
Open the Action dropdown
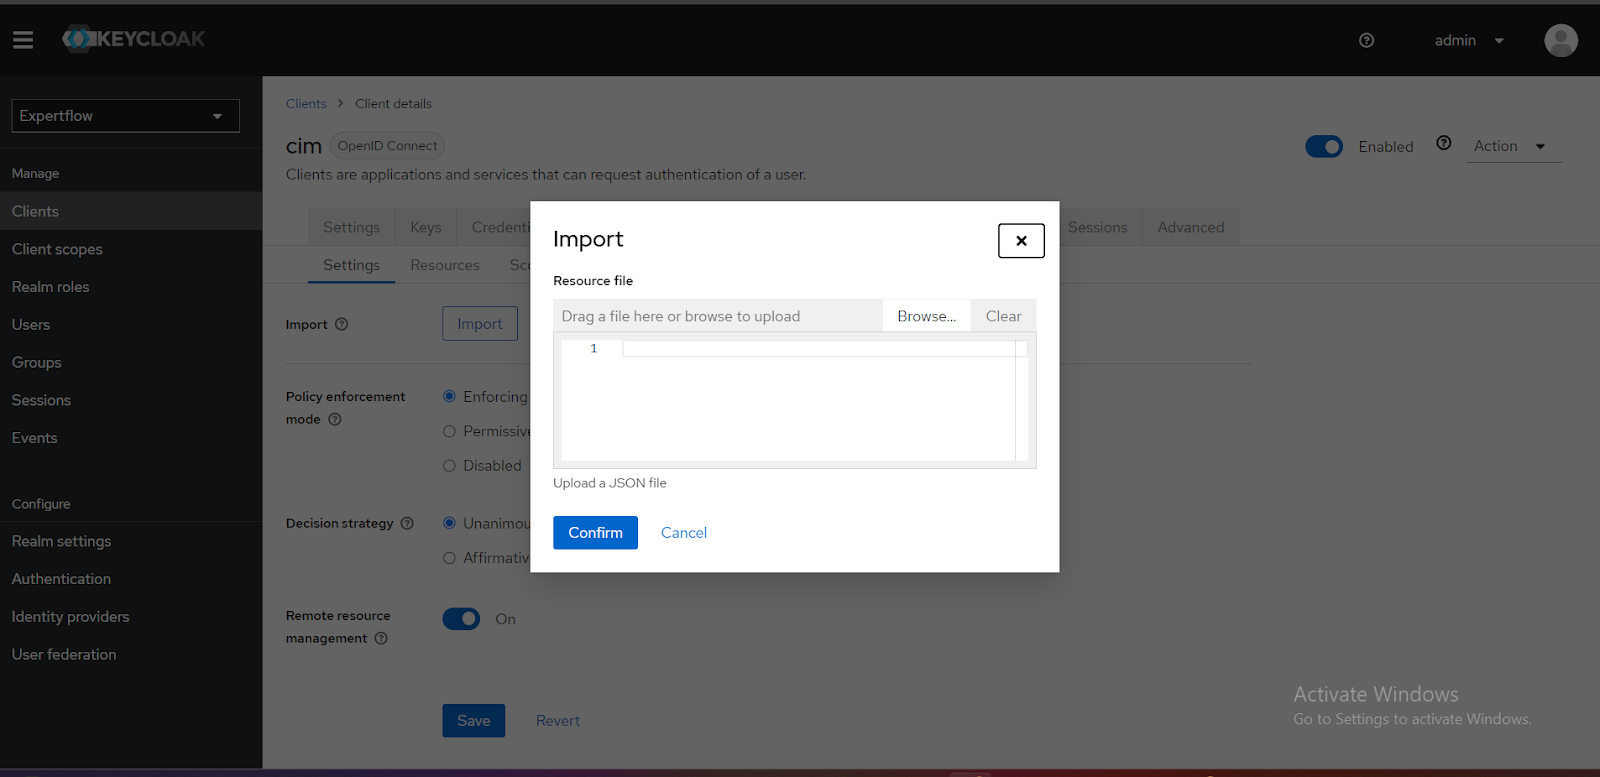tap(1512, 146)
